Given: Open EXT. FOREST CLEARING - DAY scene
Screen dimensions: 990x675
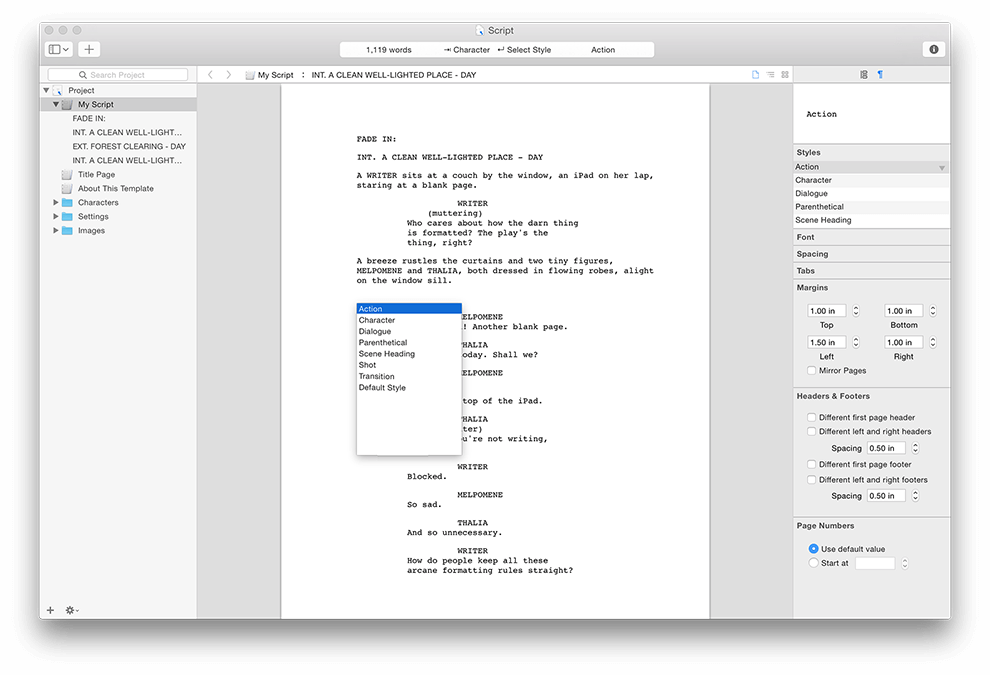Looking at the screenshot, I should tap(129, 146).
